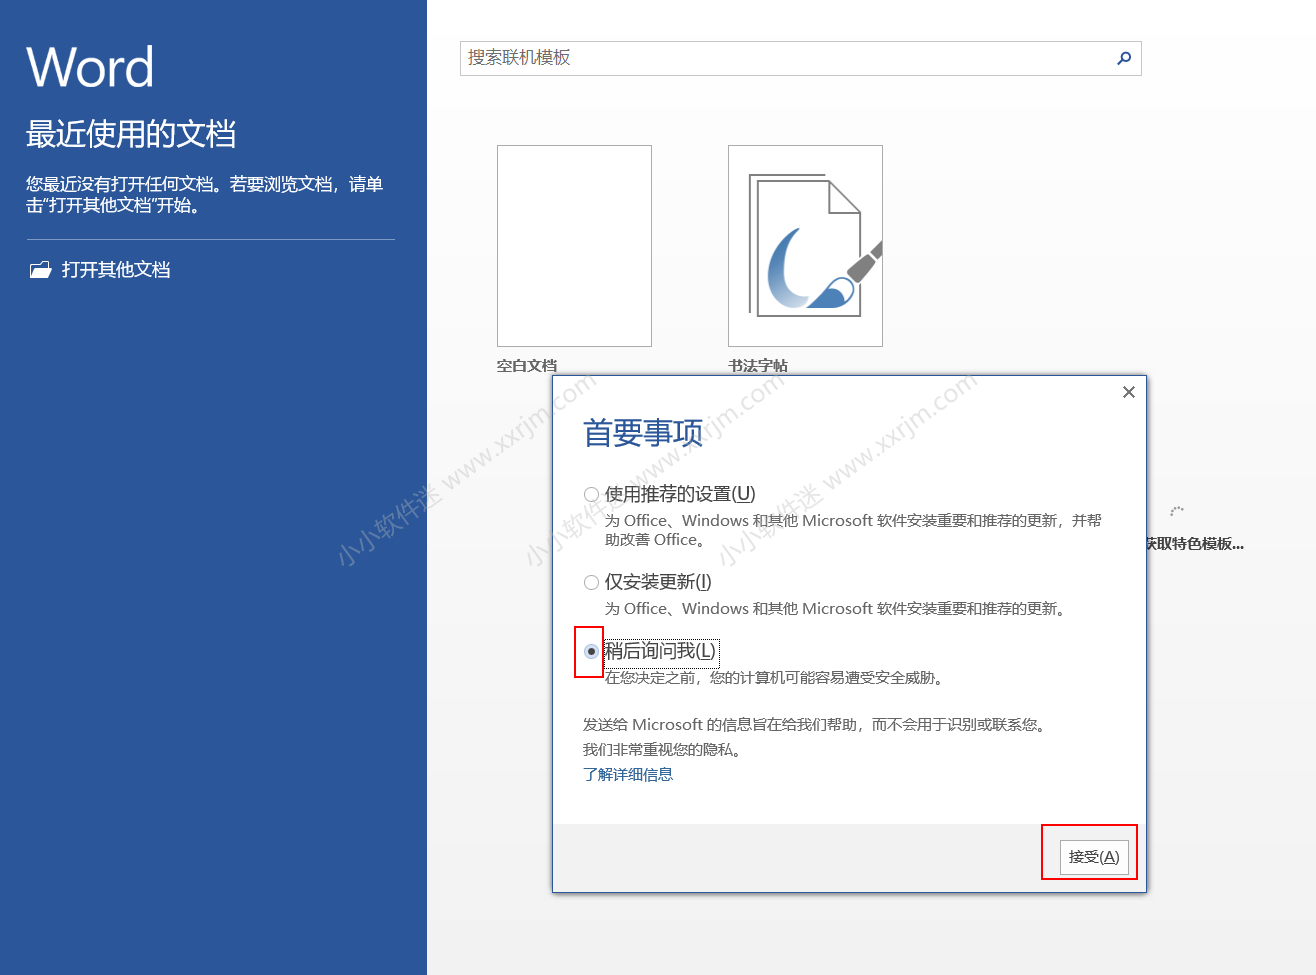Click the folder icon for opening documents
The image size is (1316, 975).
(40, 270)
